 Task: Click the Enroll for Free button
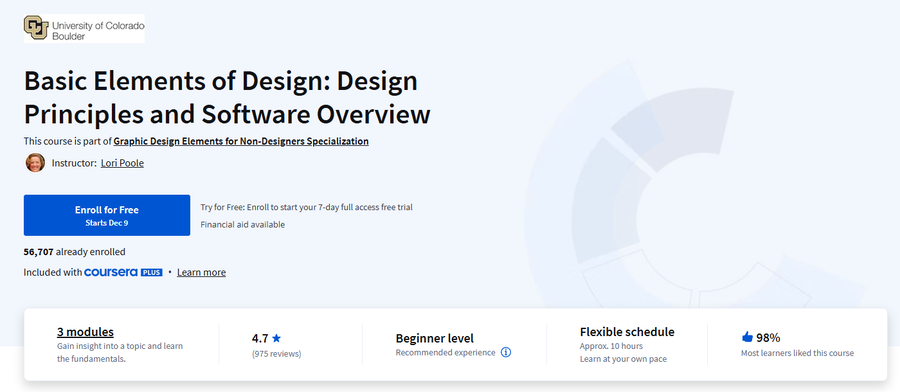(x=107, y=215)
